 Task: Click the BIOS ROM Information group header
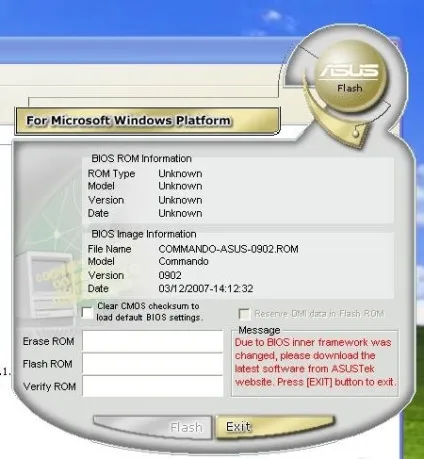coord(142,159)
